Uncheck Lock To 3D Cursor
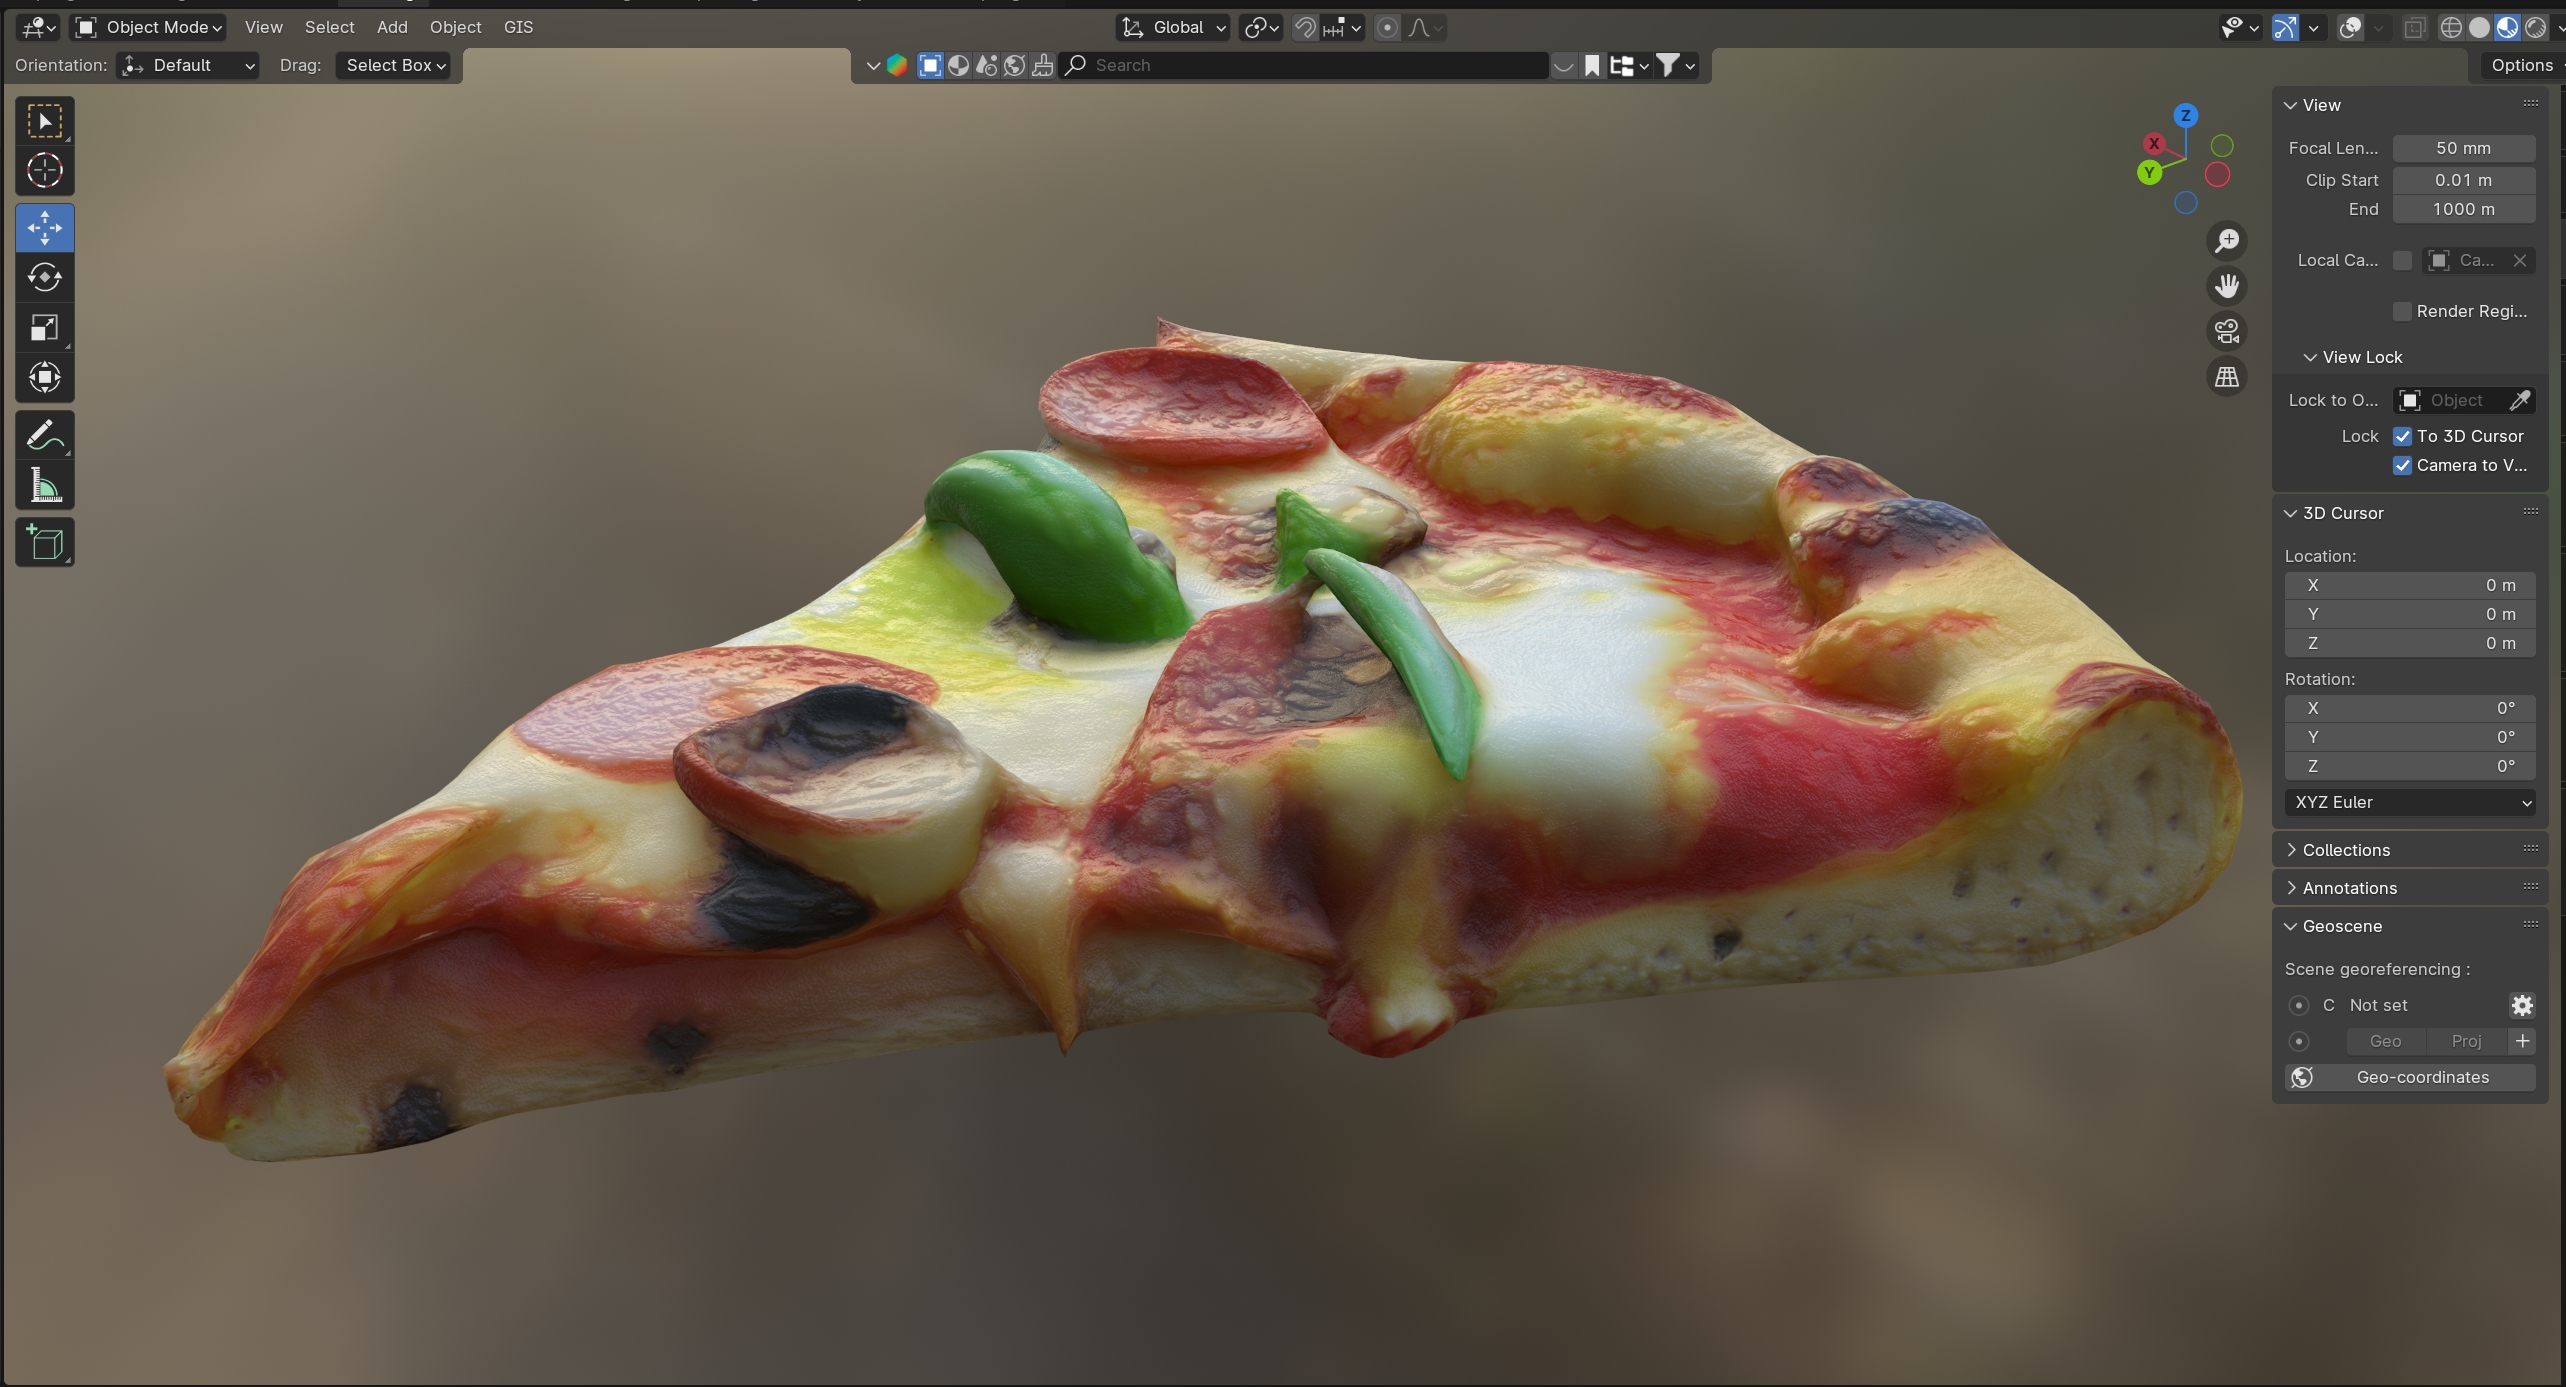2566x1387 pixels. click(2402, 436)
